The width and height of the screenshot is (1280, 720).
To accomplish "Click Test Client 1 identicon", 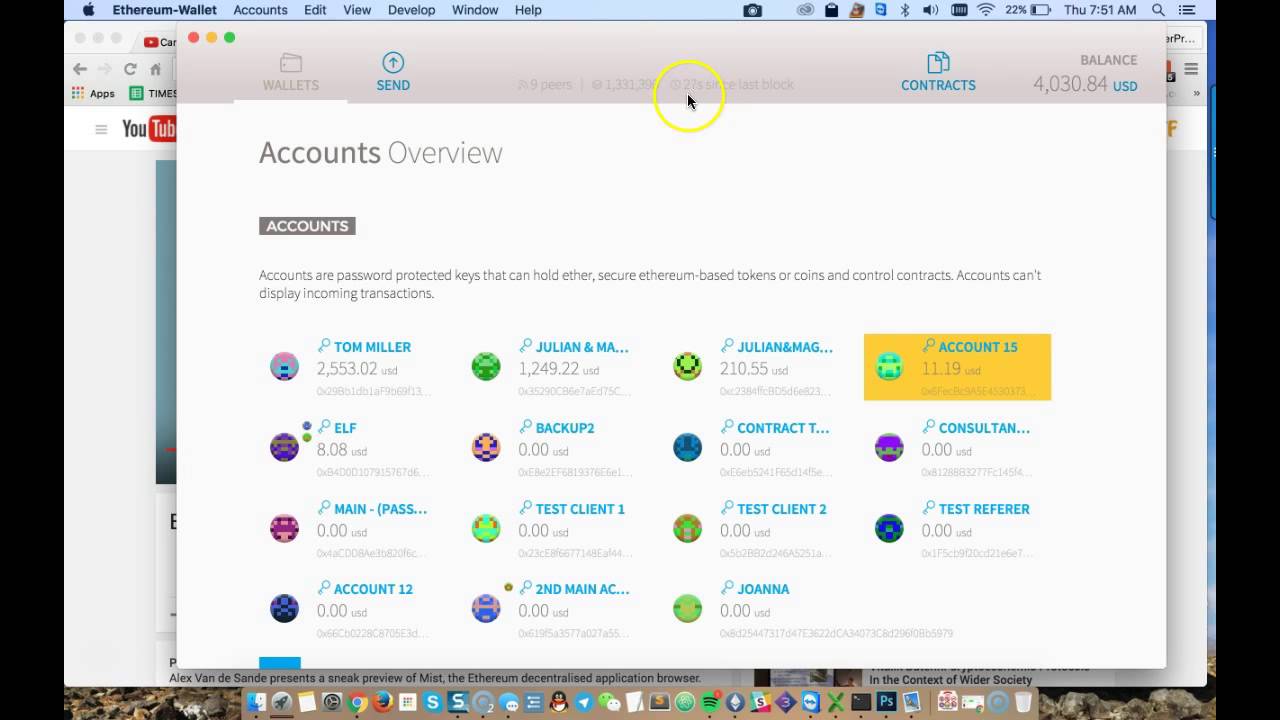I will coord(486,528).
